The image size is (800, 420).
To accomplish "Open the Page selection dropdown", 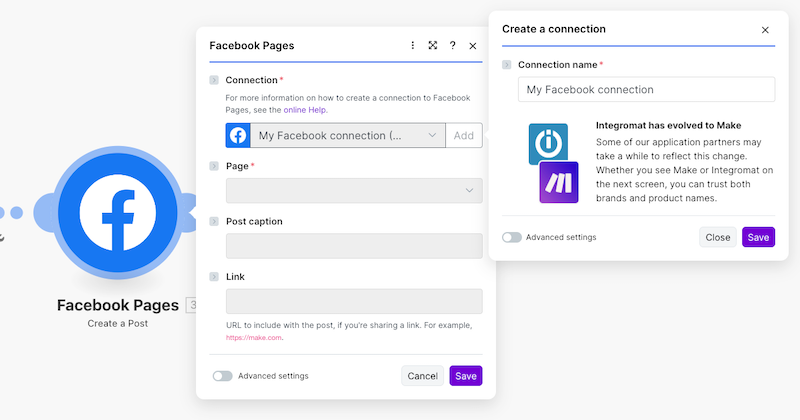I will tap(355, 190).
